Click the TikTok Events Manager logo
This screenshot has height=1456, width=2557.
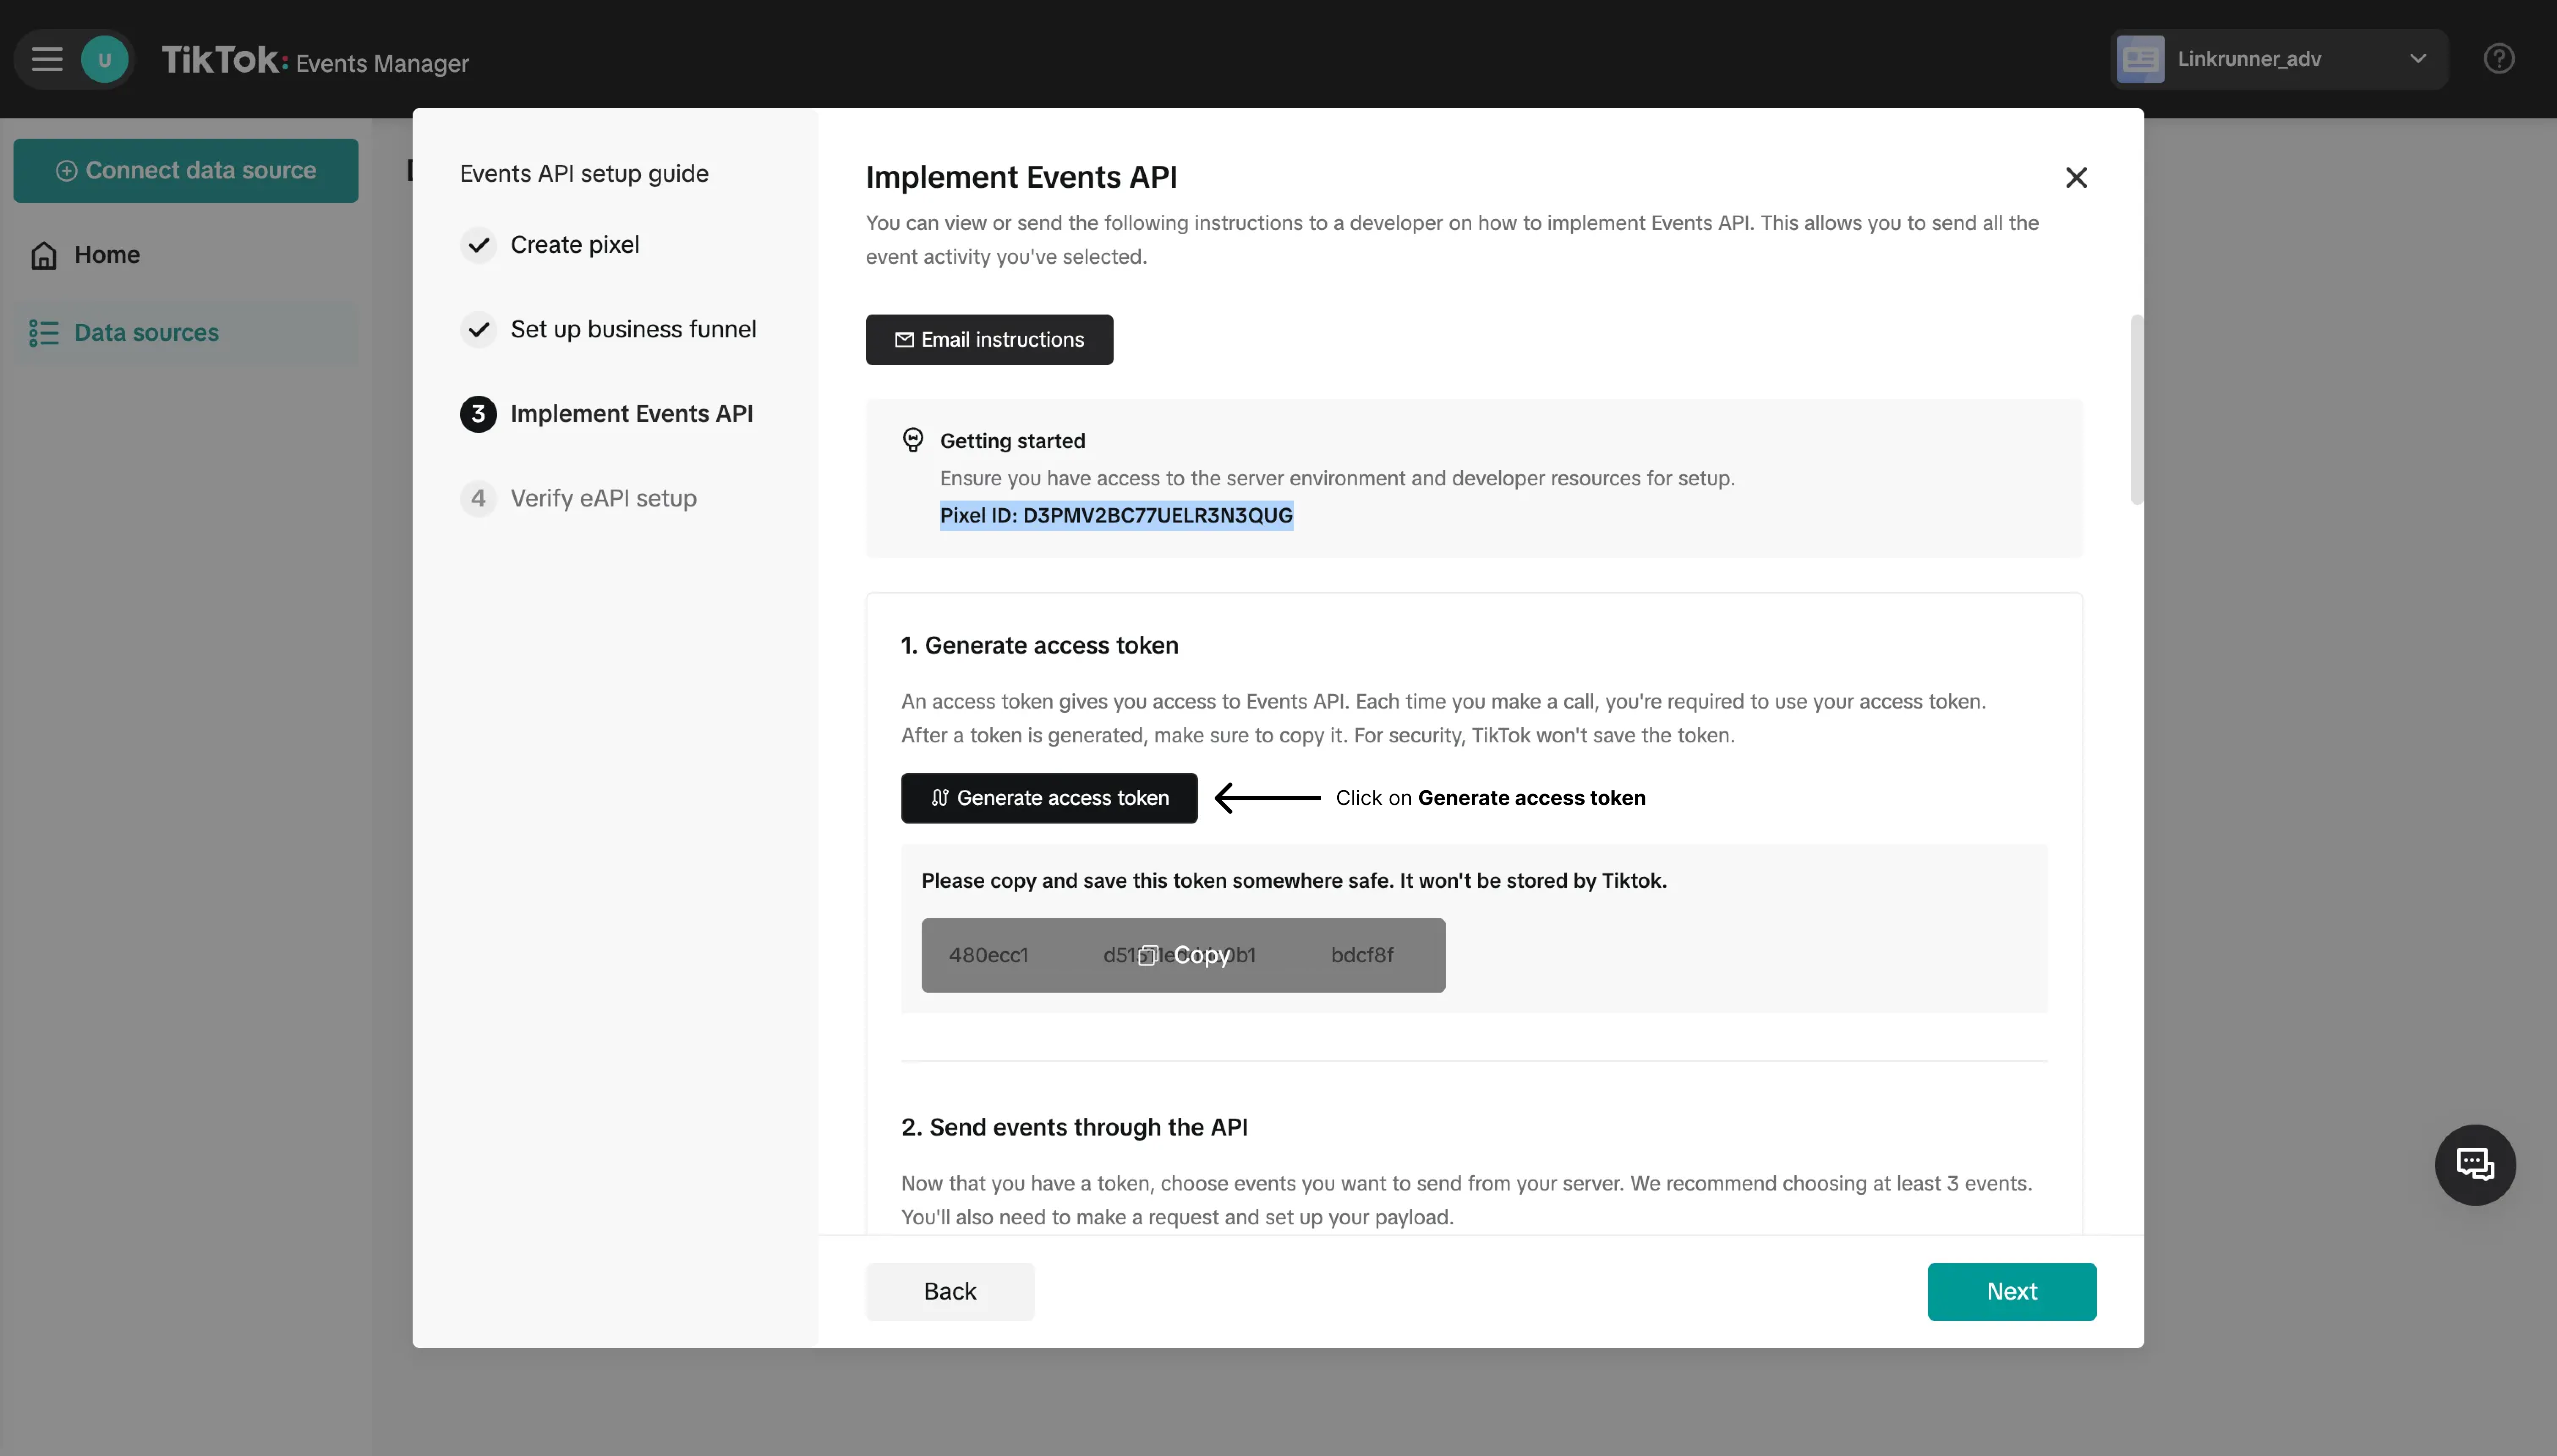pos(315,60)
